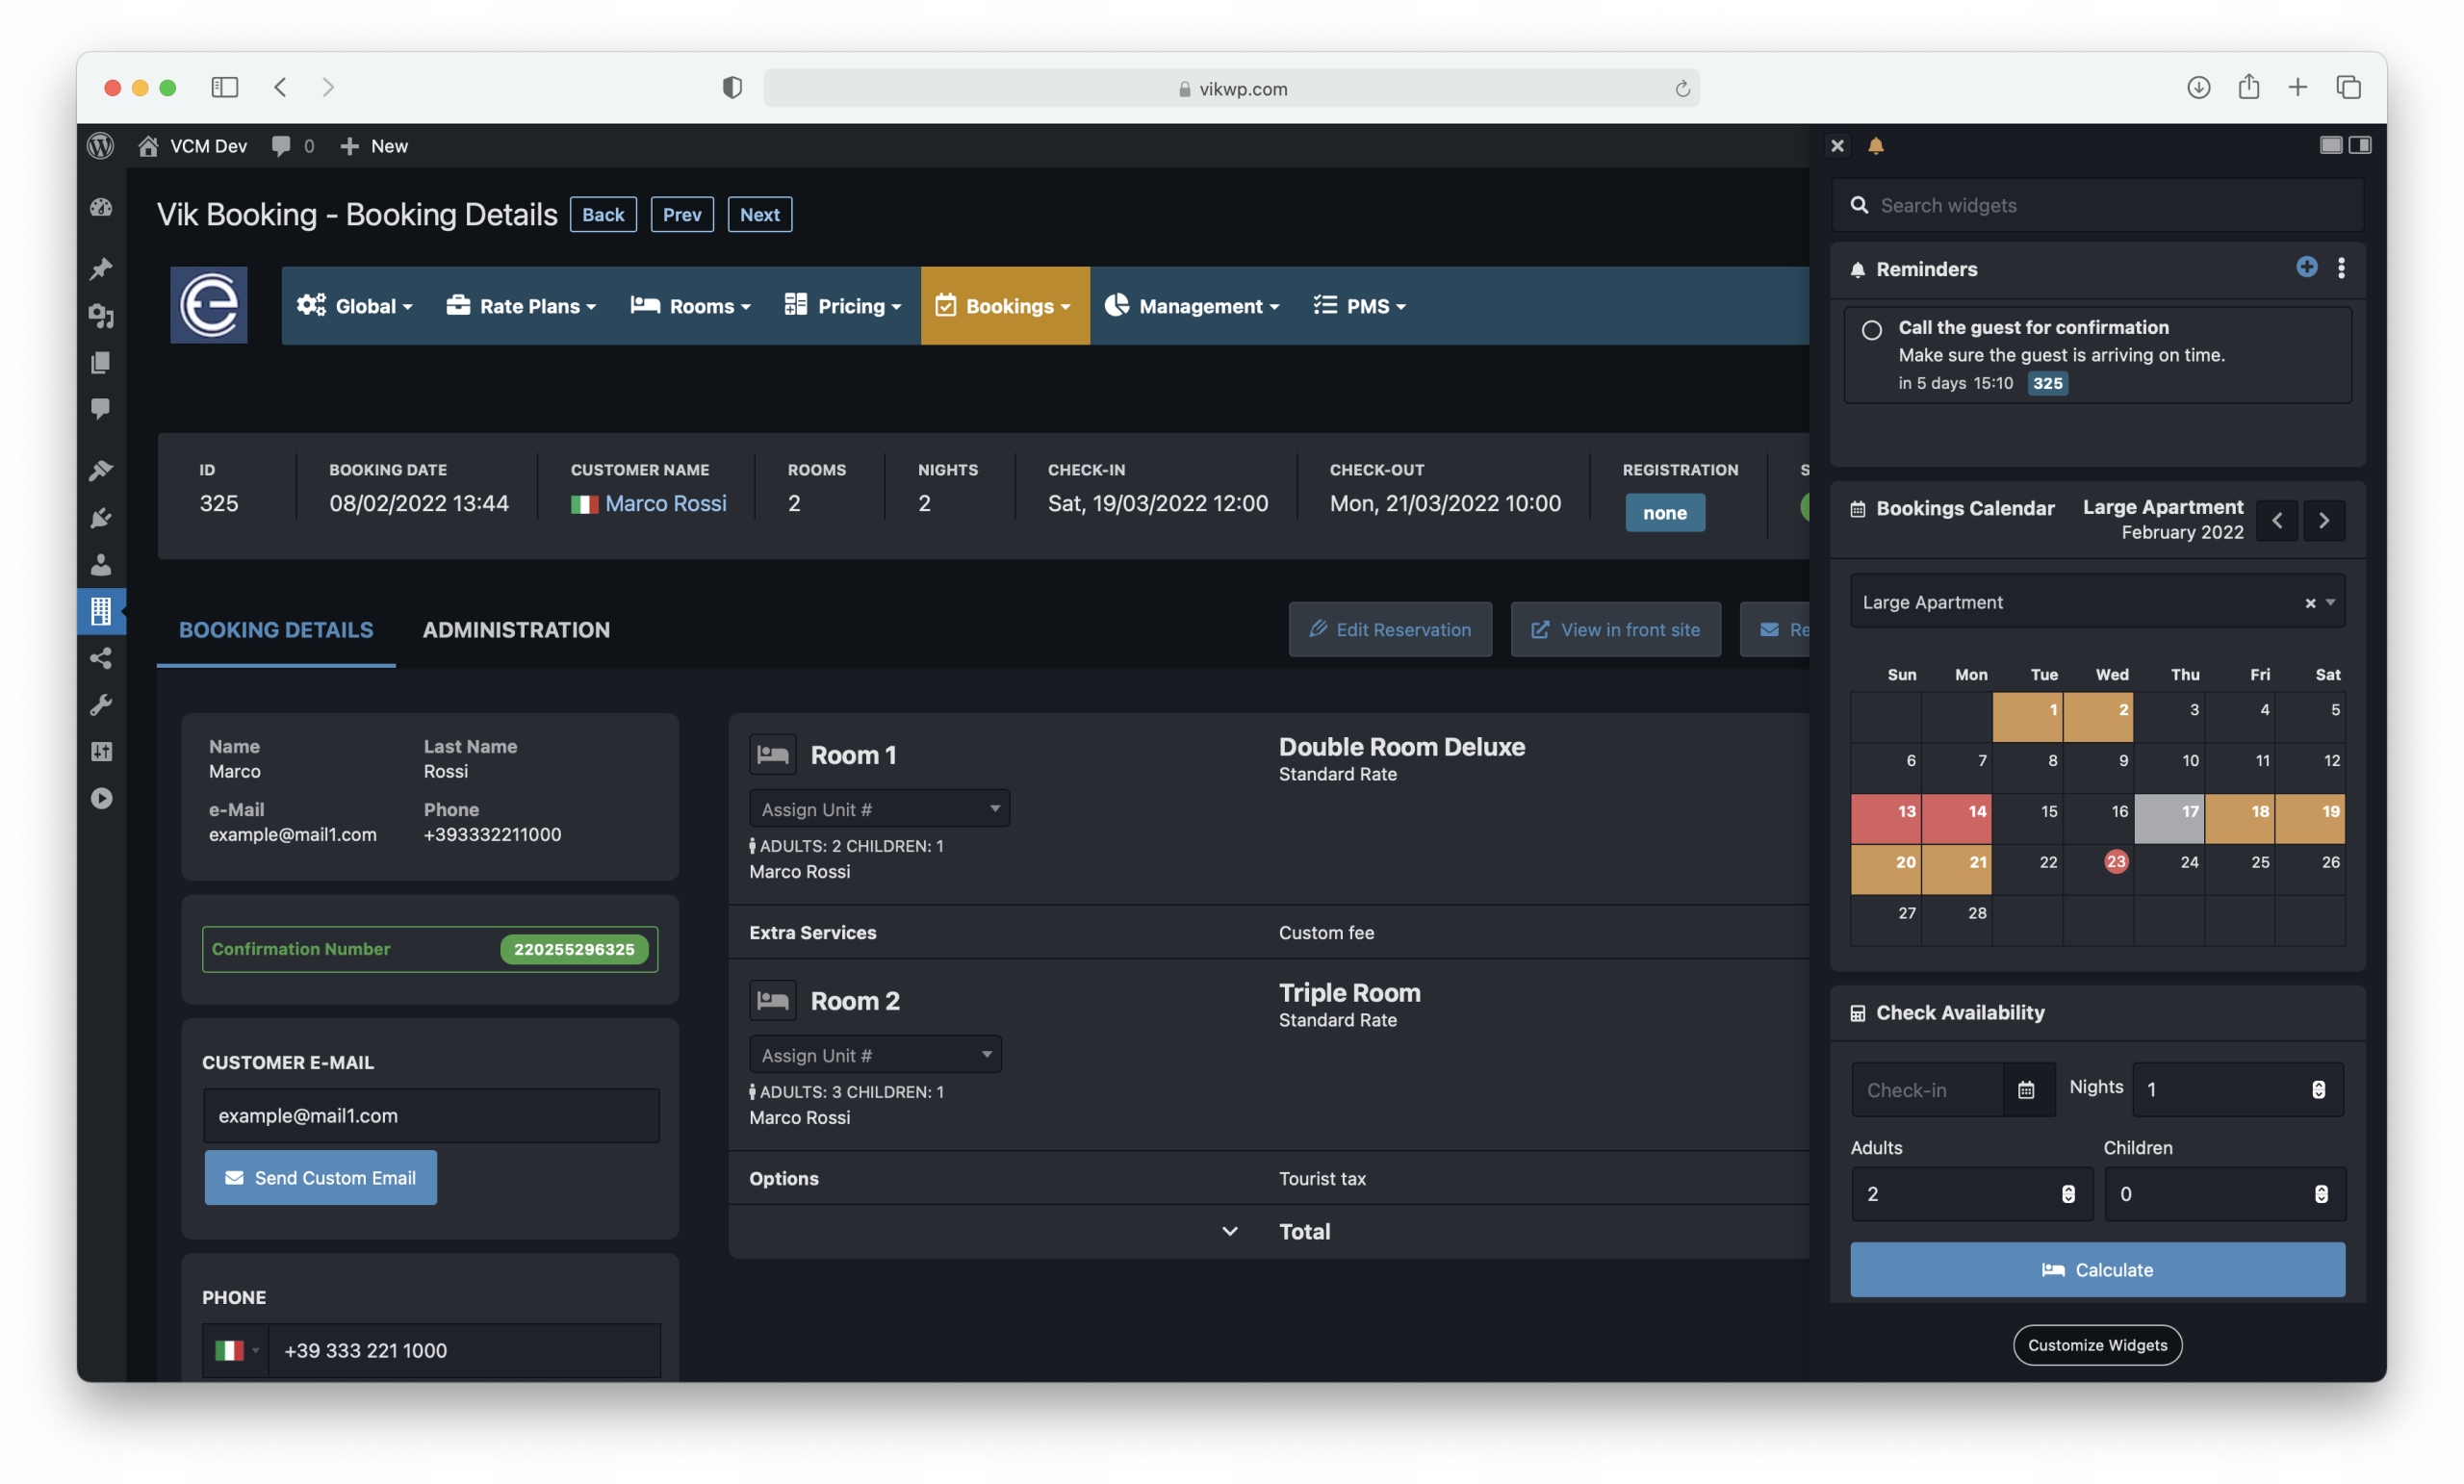The width and height of the screenshot is (2464, 1484).
Task: Click the Send Custom Email button
Action: [321, 1177]
